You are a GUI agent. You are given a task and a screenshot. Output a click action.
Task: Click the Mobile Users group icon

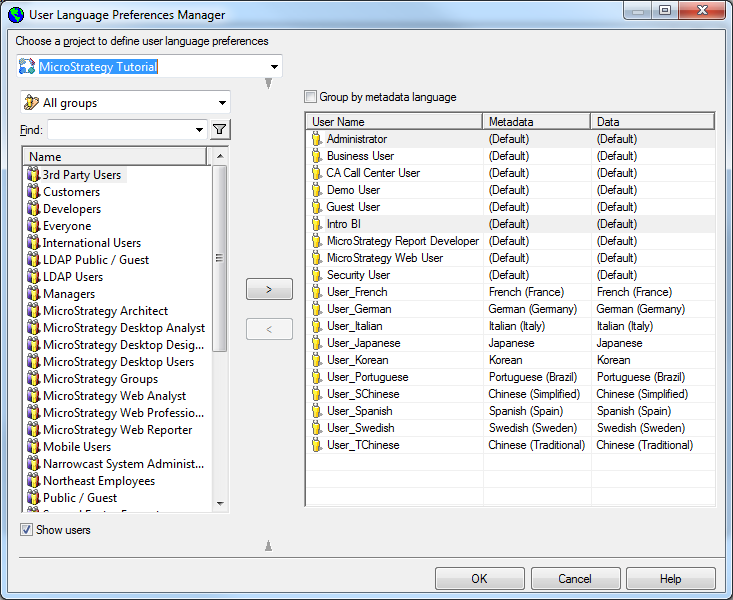[33, 447]
